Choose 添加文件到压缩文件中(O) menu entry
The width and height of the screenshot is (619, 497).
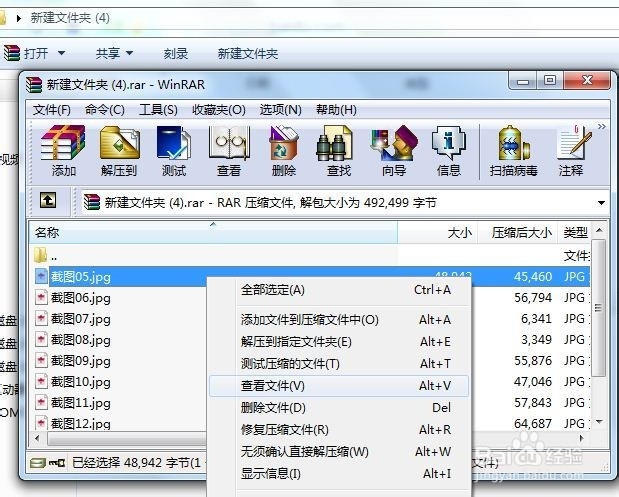click(340, 319)
